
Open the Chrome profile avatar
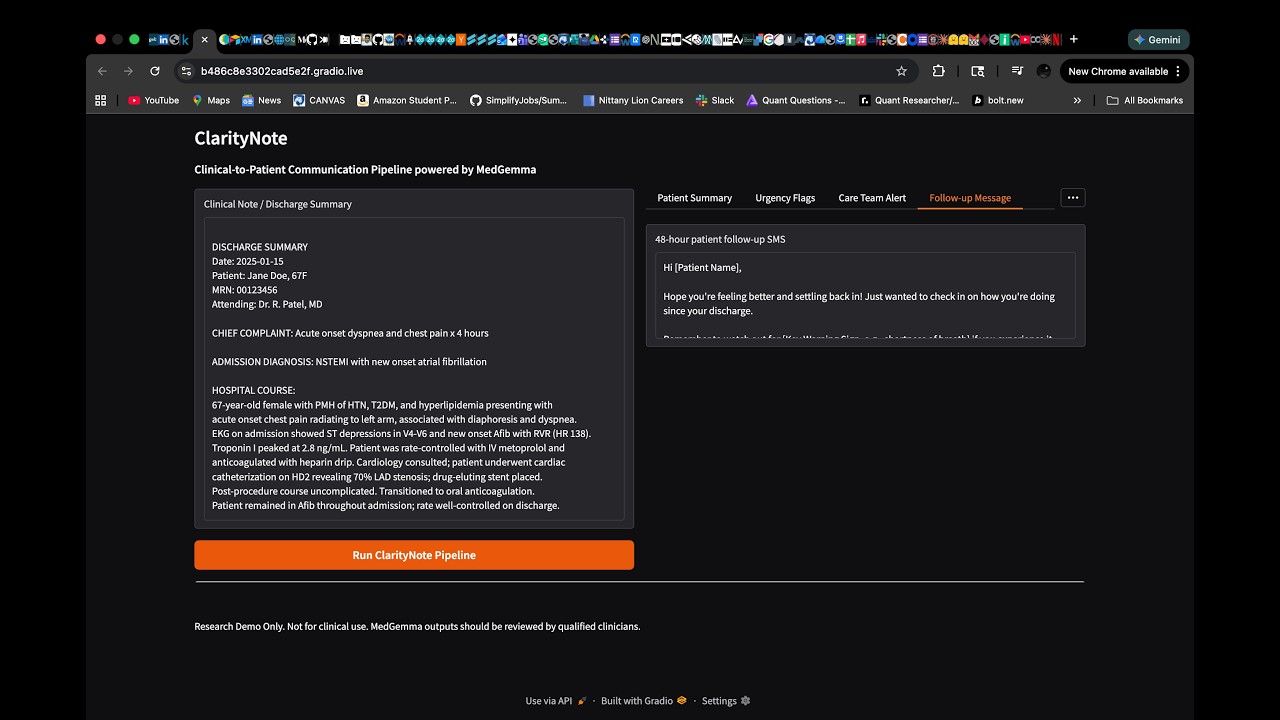point(1044,71)
